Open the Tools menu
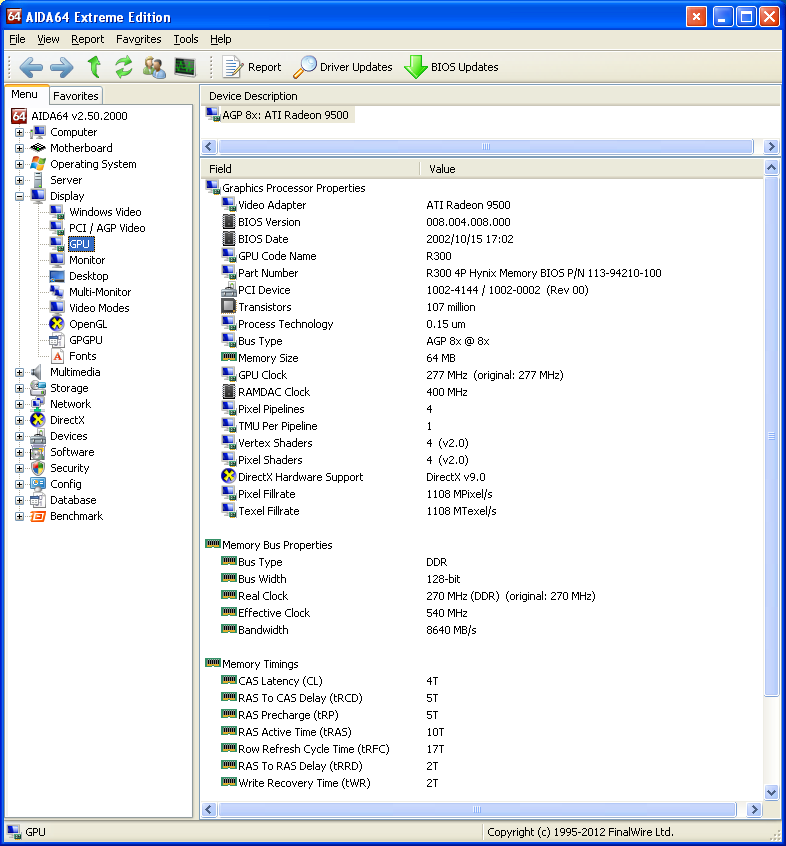The width and height of the screenshot is (786, 846). point(186,39)
